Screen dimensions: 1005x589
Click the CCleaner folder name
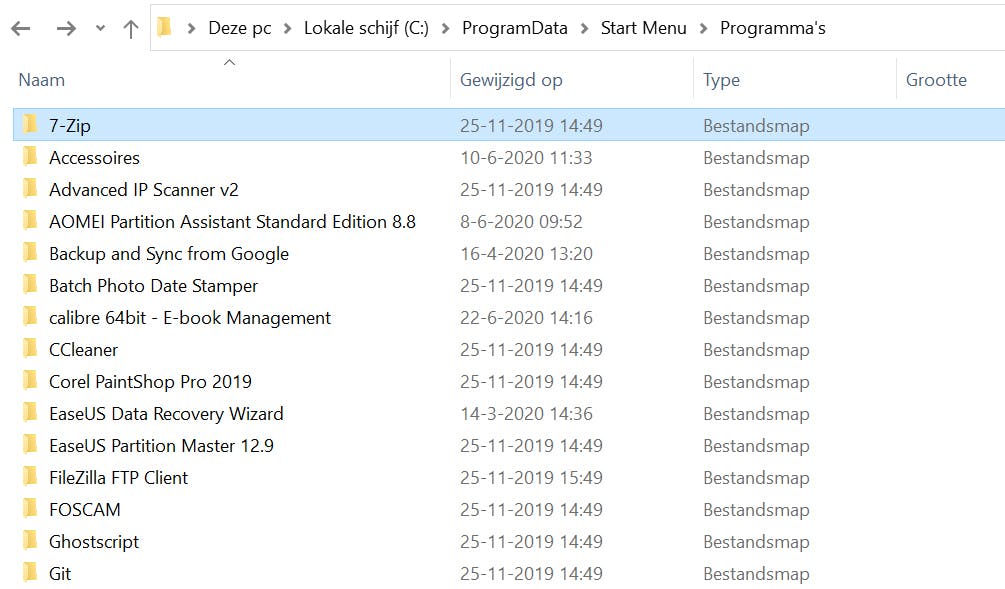(x=84, y=350)
